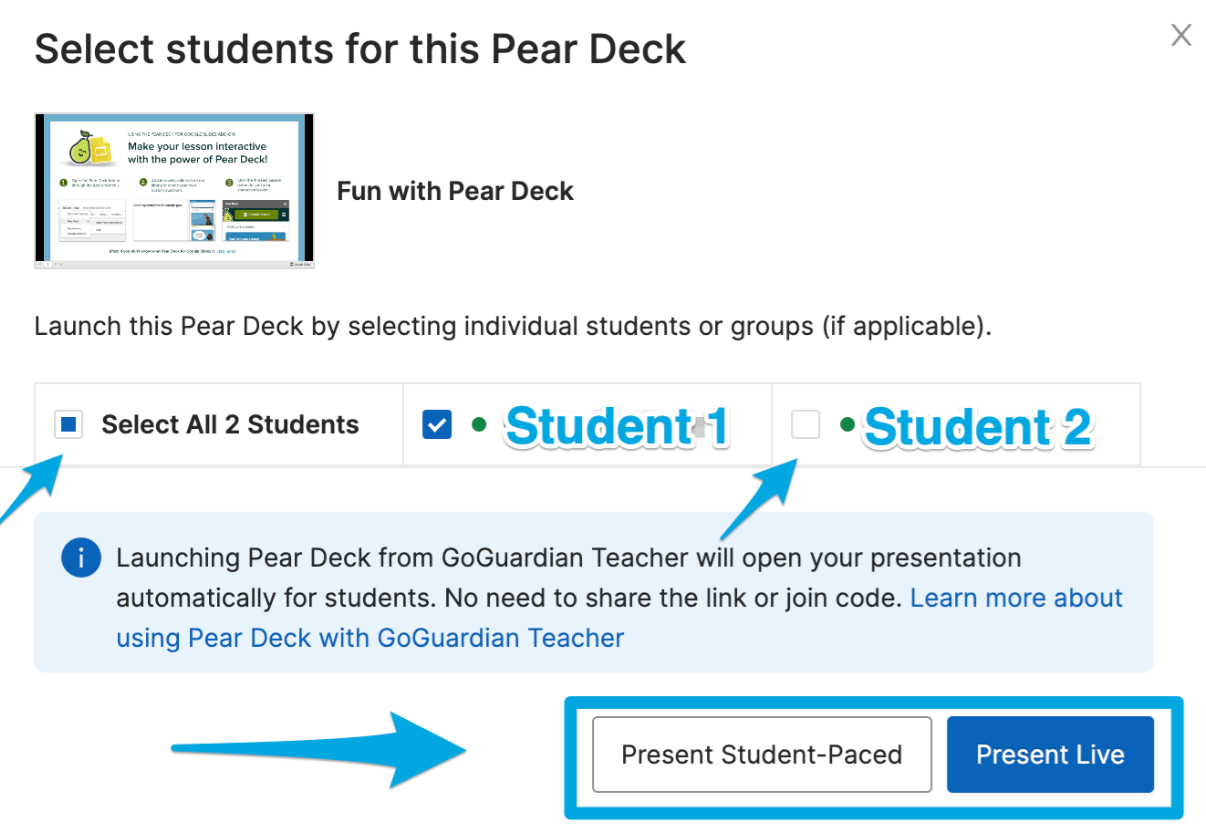Click the info icon in the notice banner

point(81,558)
